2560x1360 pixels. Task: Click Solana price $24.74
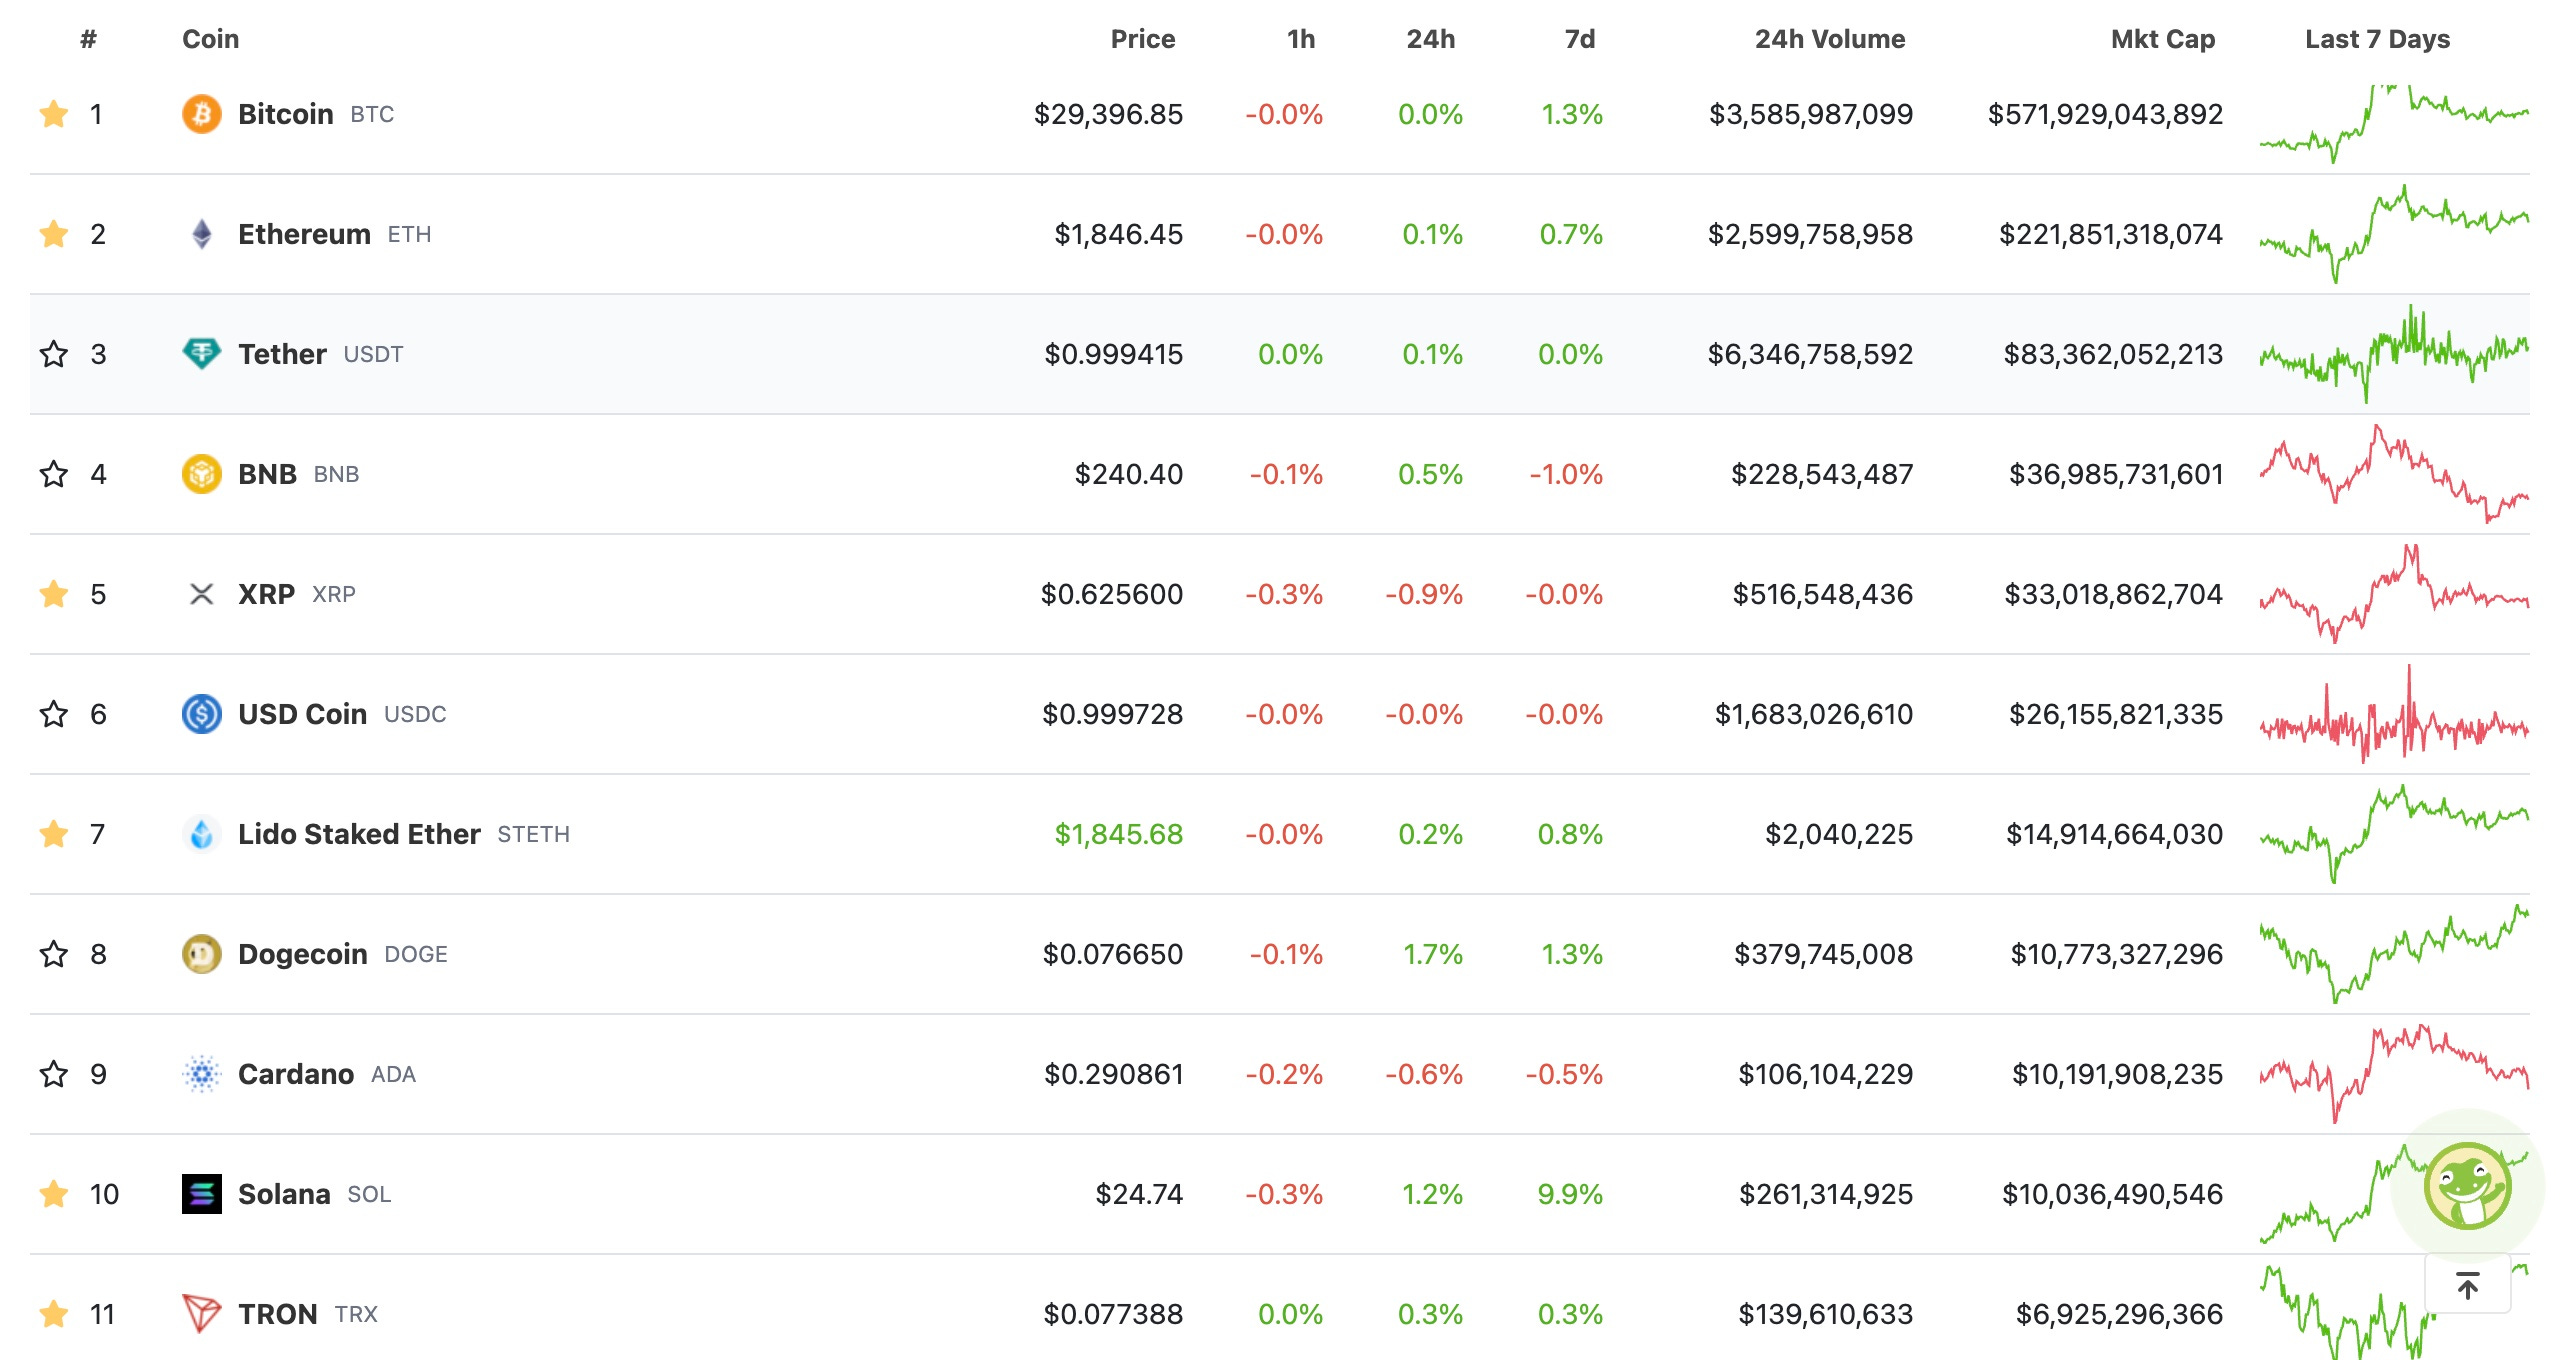(x=1139, y=1194)
